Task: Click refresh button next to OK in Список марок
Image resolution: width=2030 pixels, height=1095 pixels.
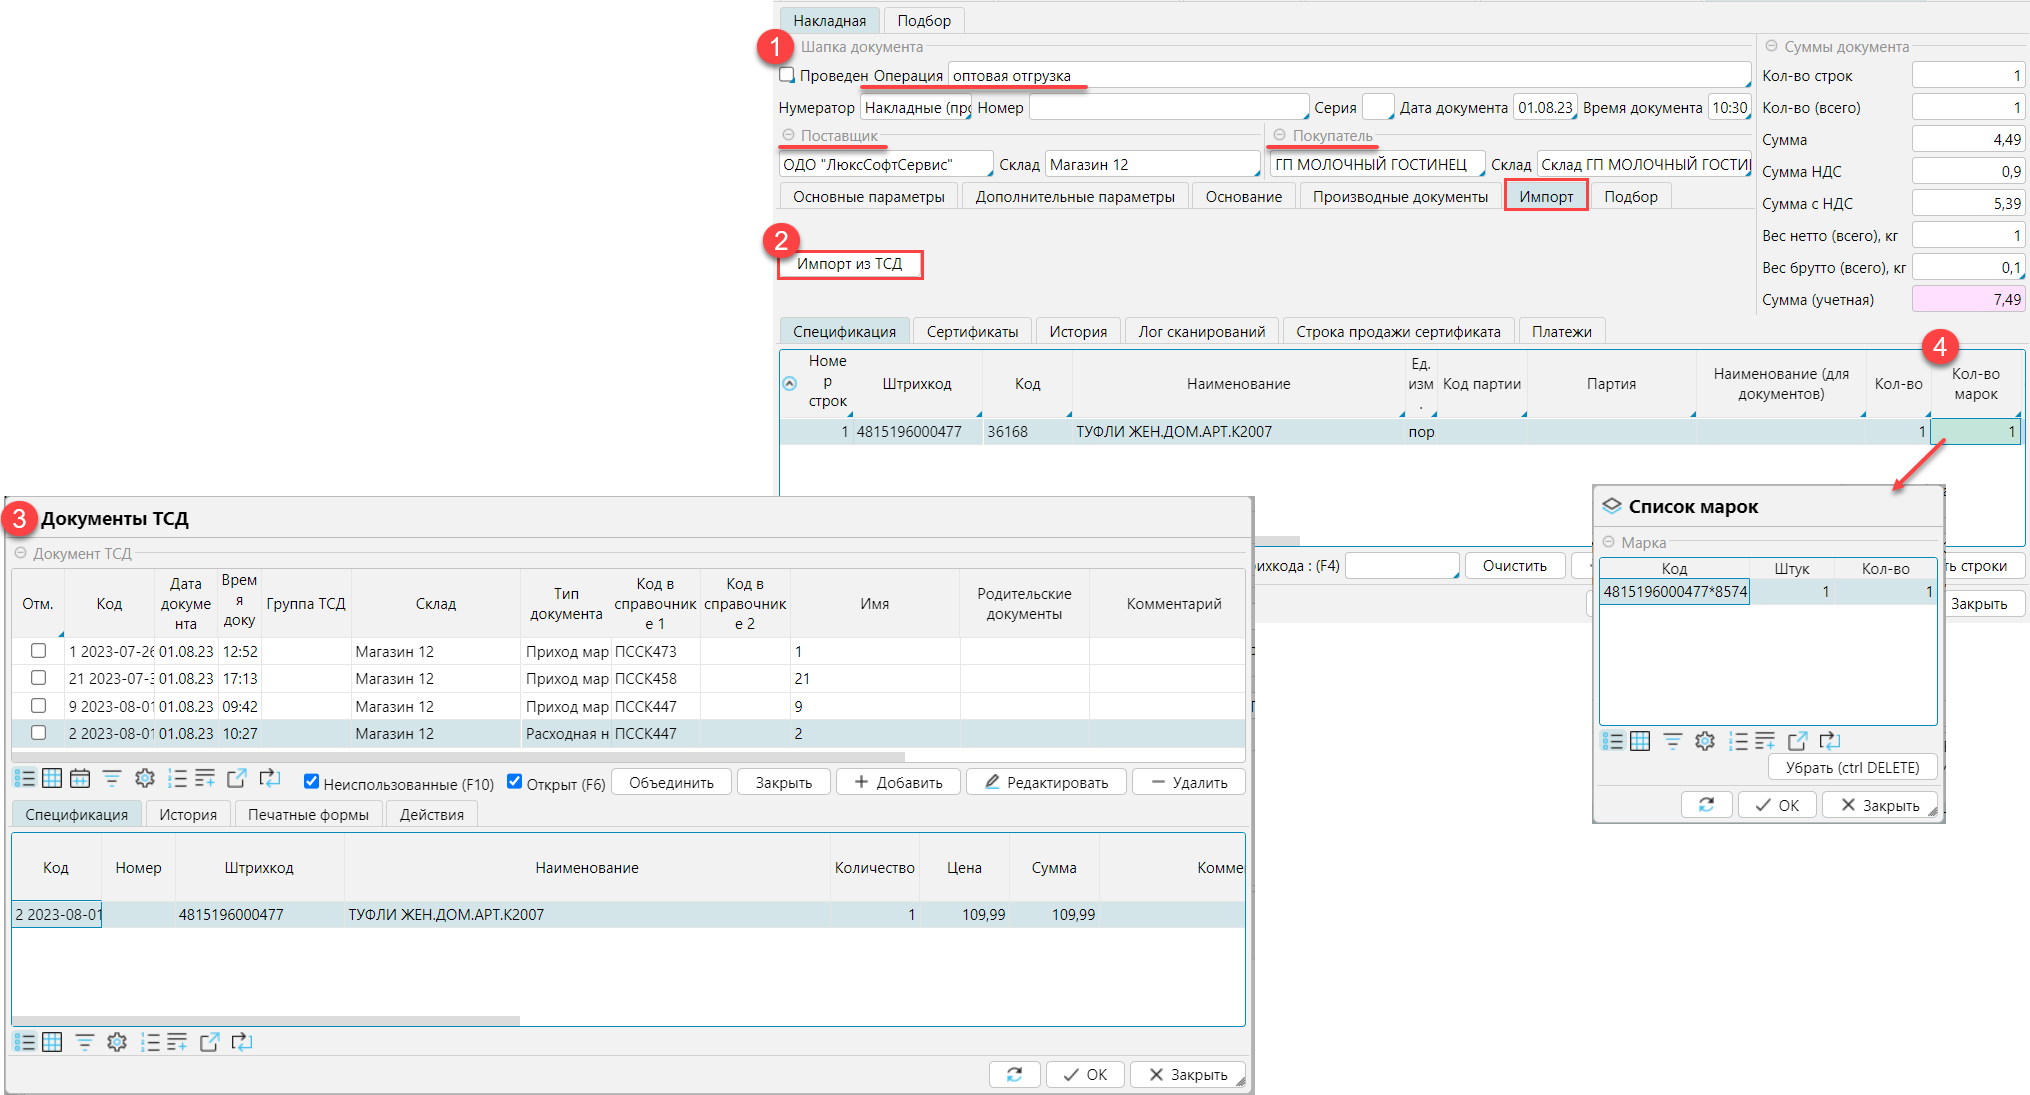Action: [x=1707, y=805]
